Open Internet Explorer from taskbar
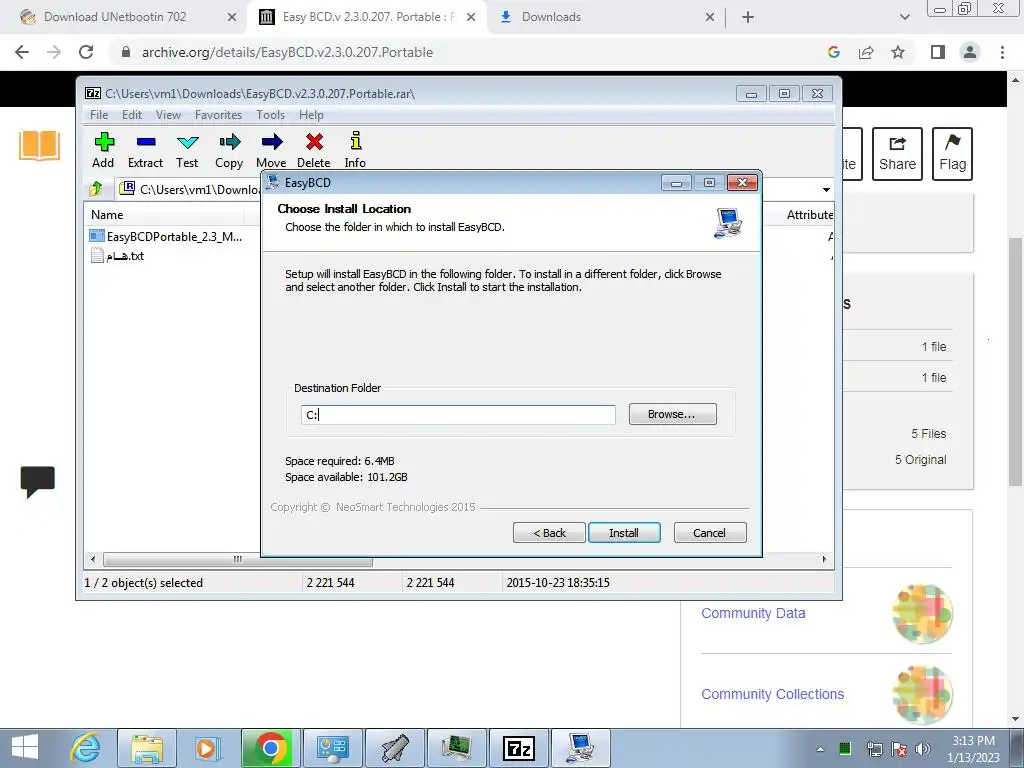Screen dimensions: 1024x768 86,748
